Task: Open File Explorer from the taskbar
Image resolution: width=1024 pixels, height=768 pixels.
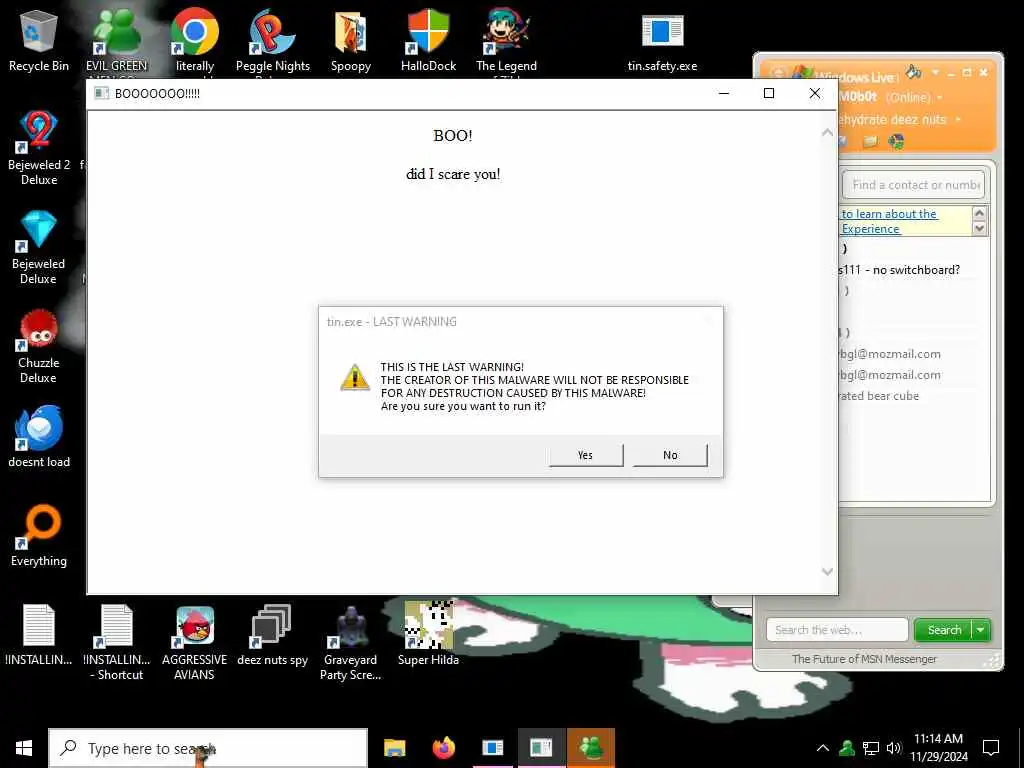Action: (x=394, y=748)
